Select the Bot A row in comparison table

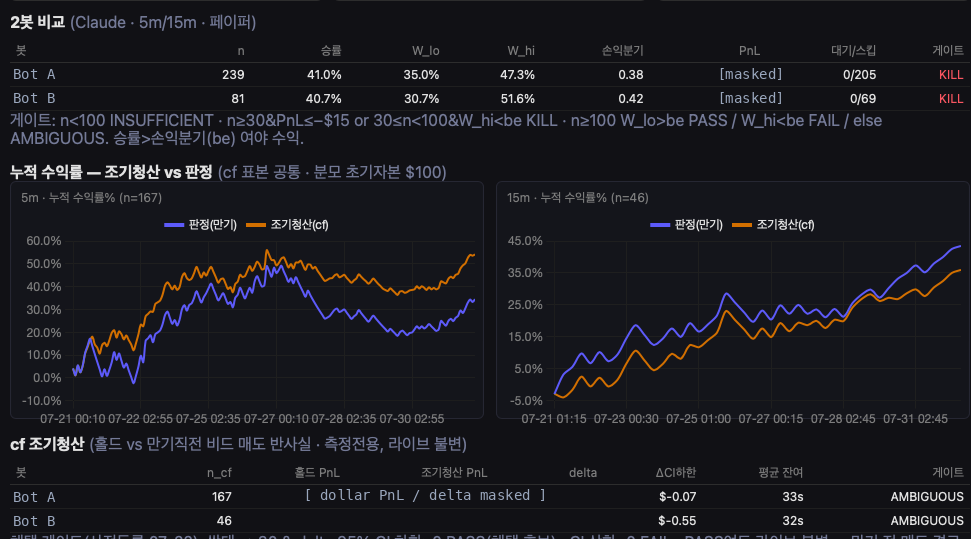pyautogui.click(x=488, y=74)
